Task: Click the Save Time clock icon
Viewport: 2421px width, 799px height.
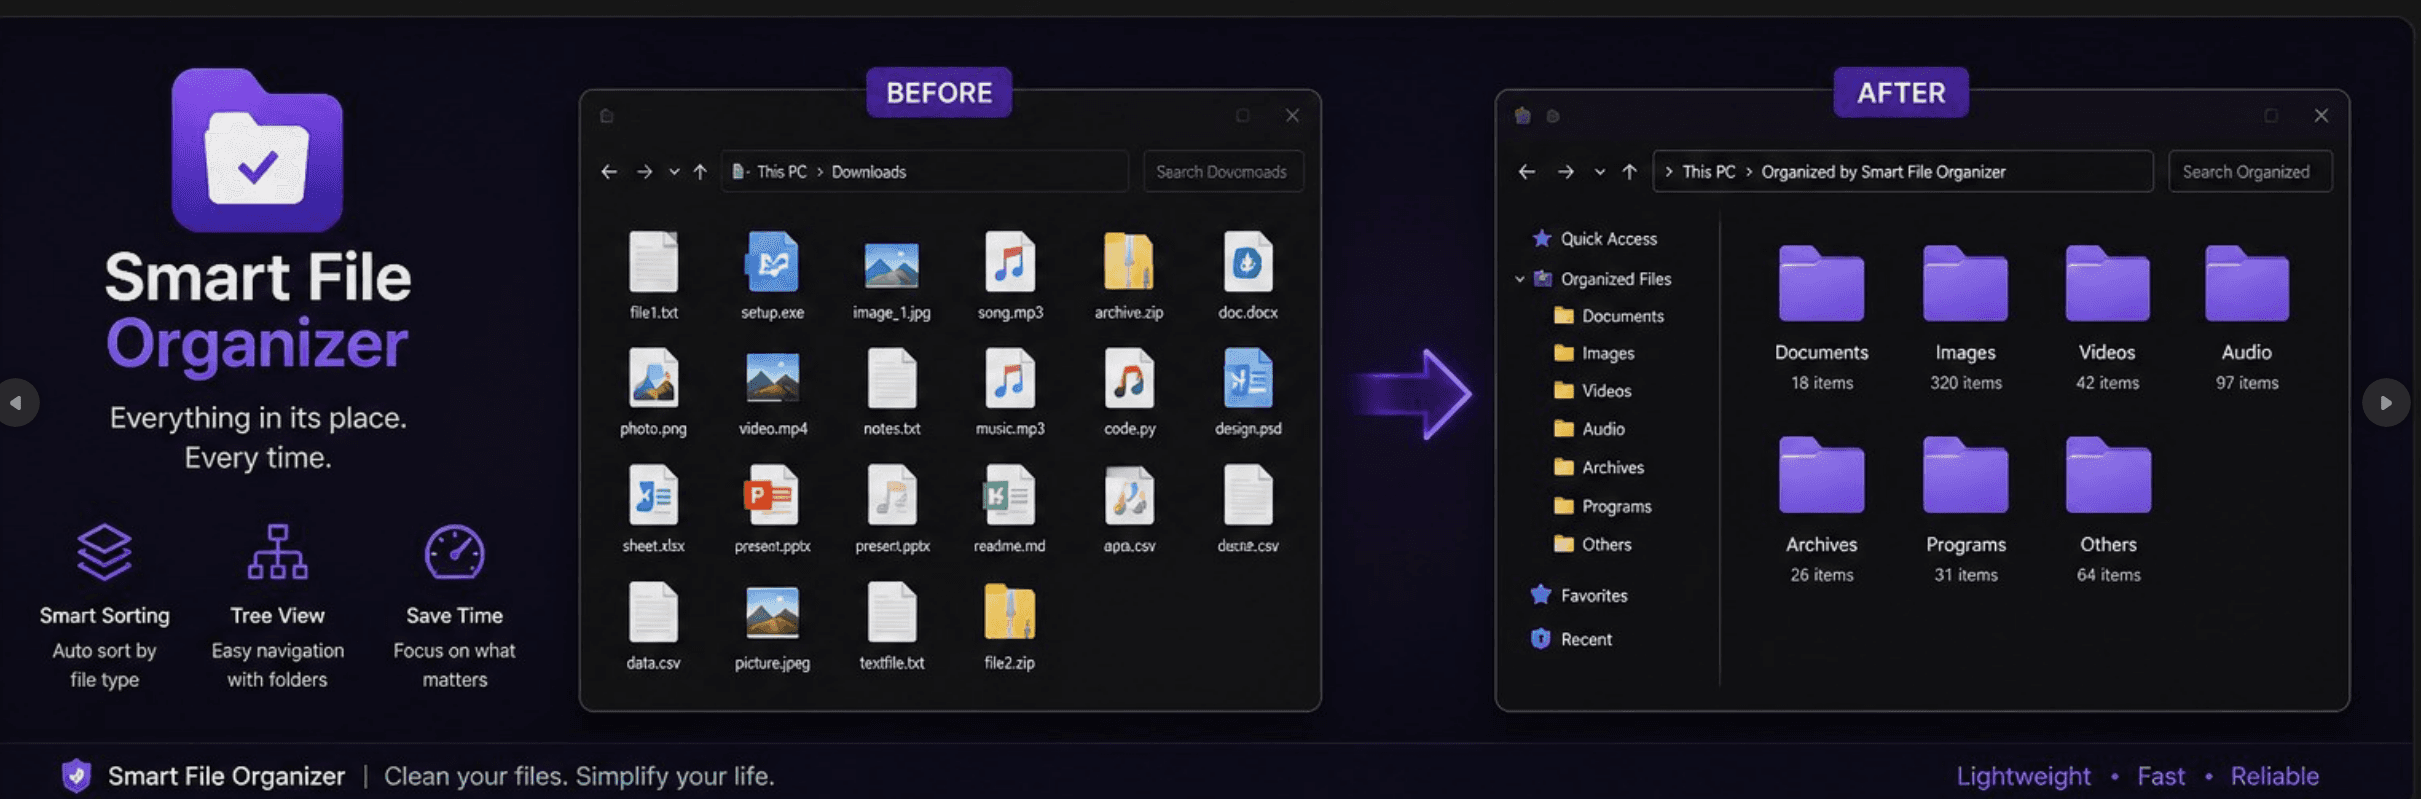Action: pos(454,551)
